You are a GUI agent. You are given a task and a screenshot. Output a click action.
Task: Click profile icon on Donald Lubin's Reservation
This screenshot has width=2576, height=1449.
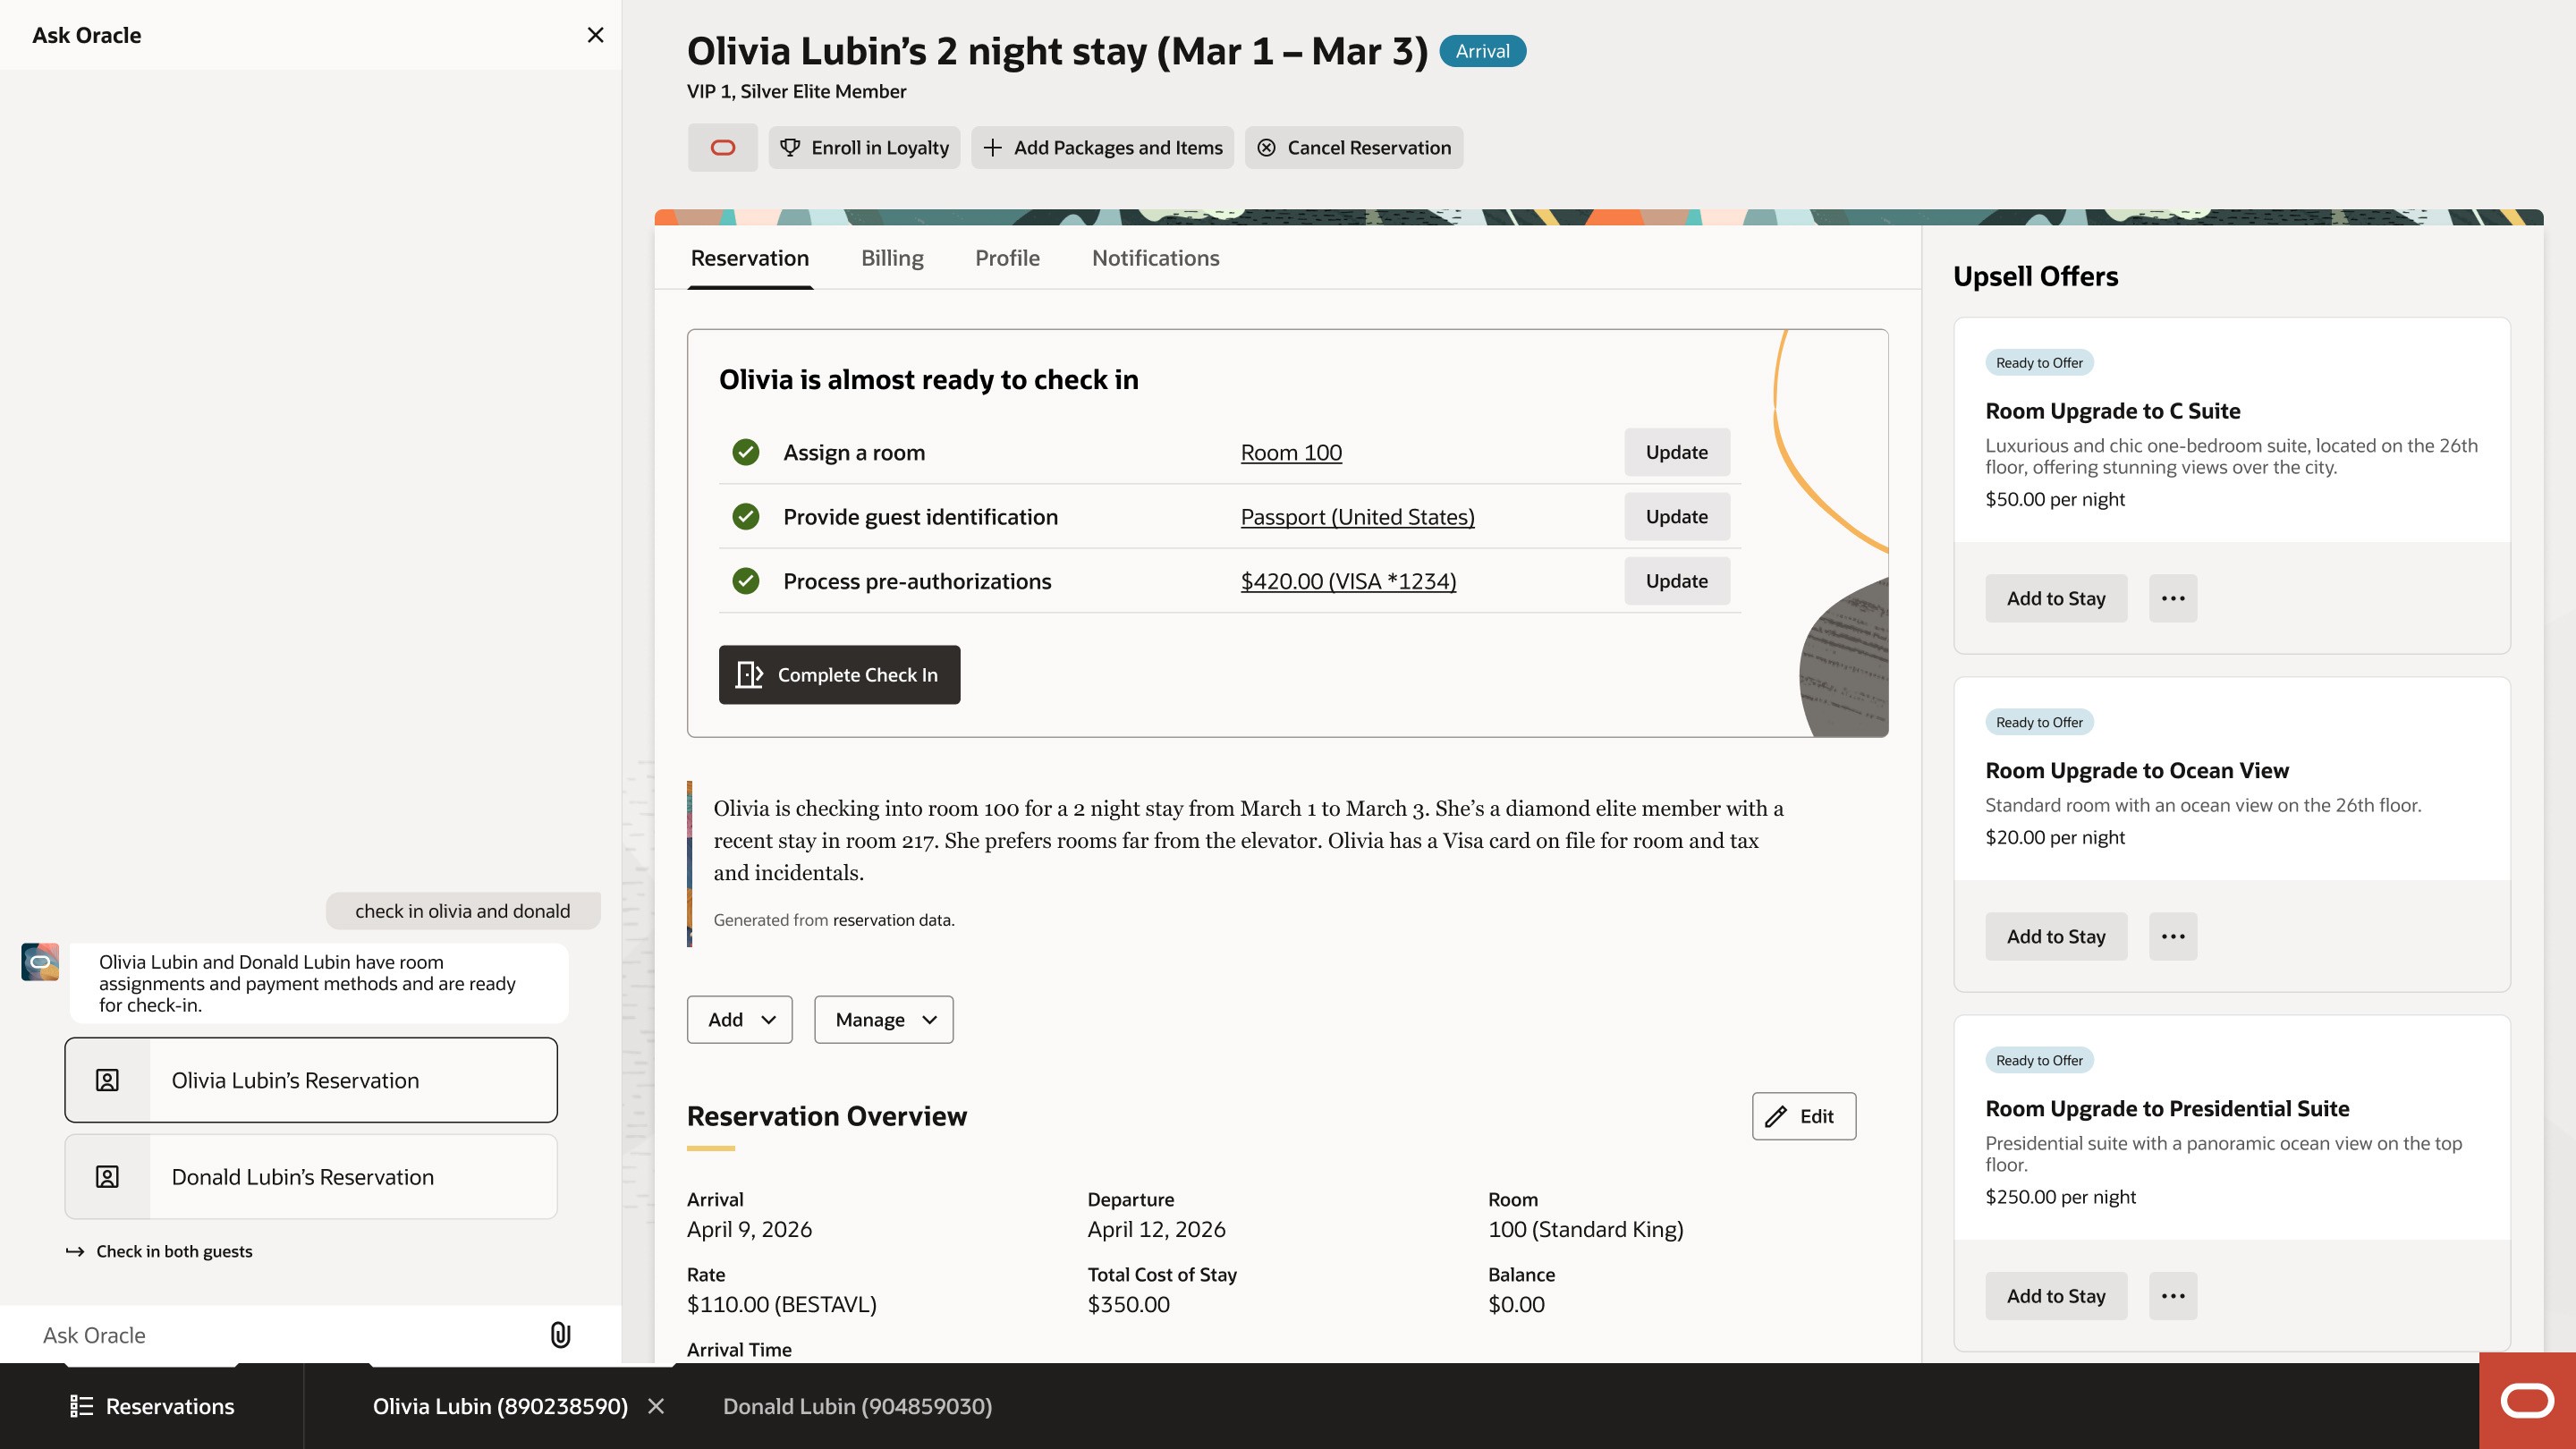point(107,1177)
